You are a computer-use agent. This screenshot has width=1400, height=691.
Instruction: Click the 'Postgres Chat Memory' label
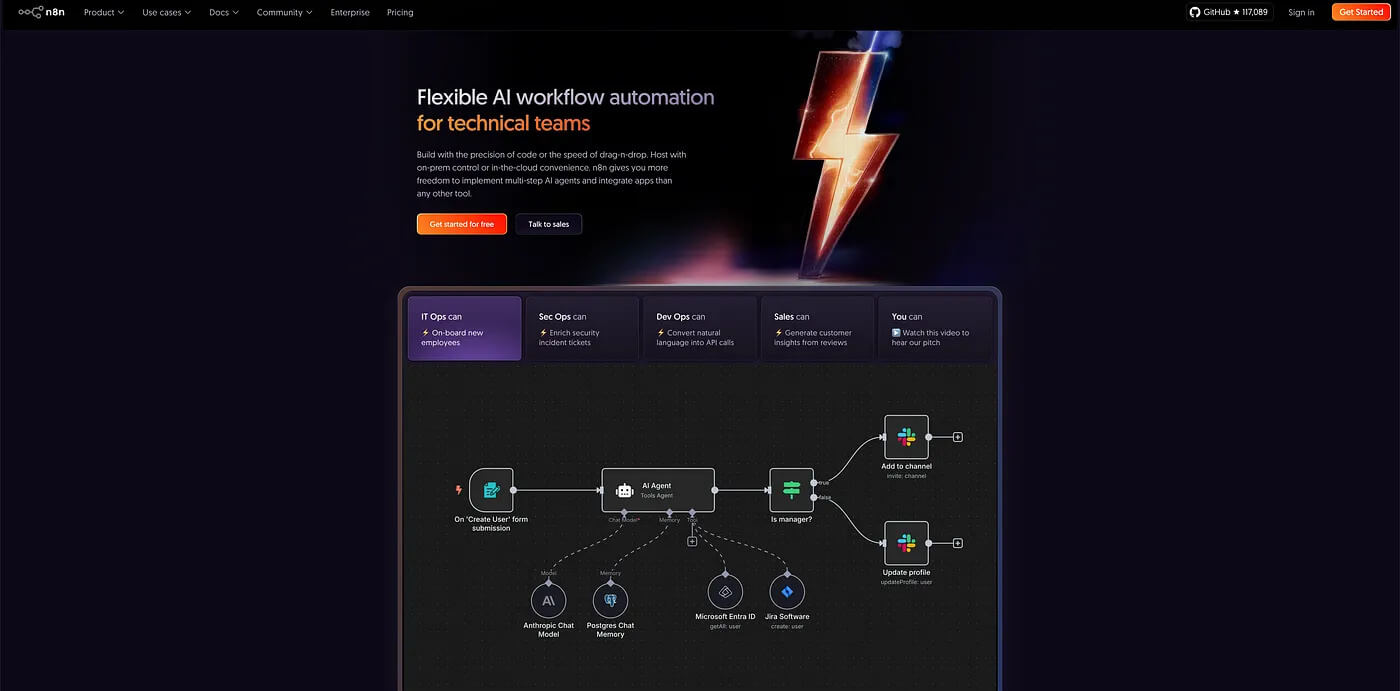[x=610, y=630]
